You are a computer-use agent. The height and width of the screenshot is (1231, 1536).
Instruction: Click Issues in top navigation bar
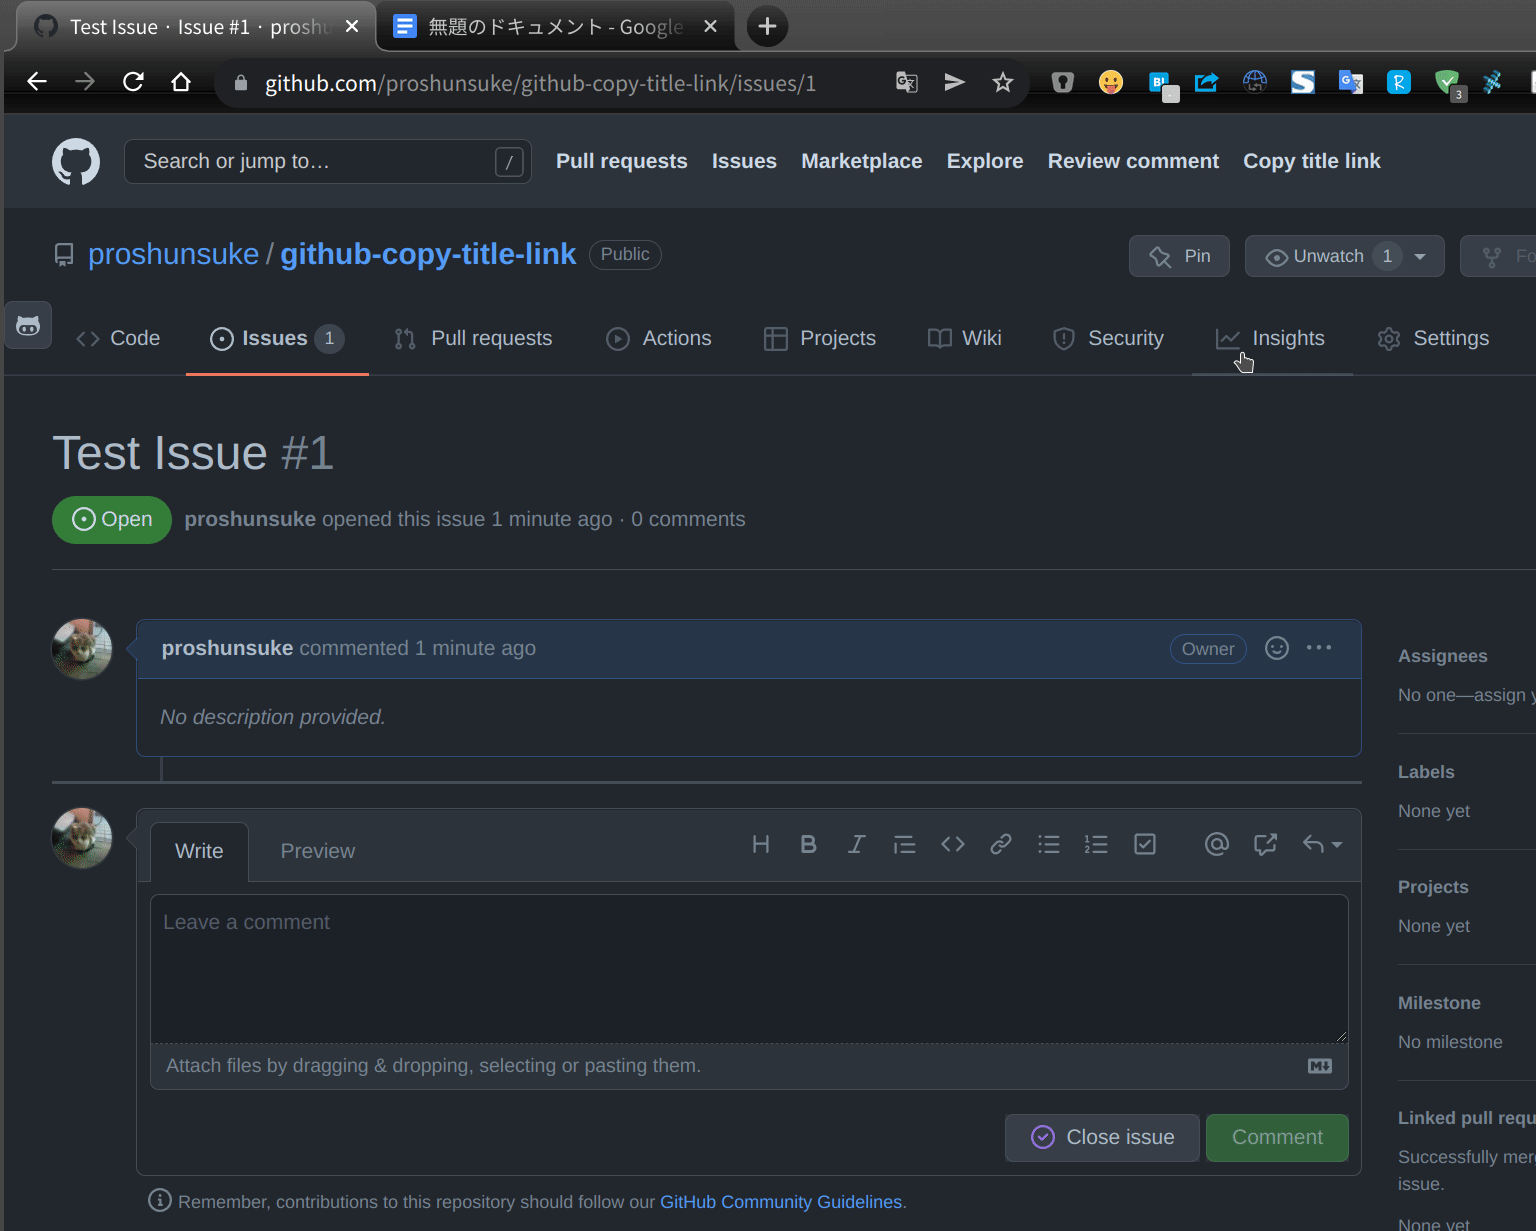pos(744,161)
